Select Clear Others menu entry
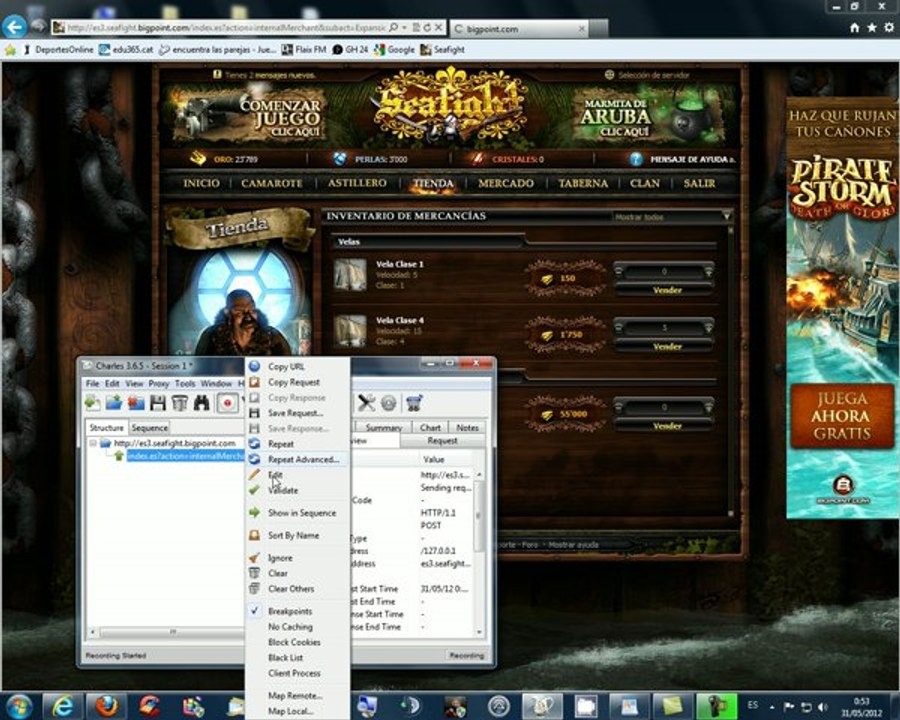 point(291,589)
